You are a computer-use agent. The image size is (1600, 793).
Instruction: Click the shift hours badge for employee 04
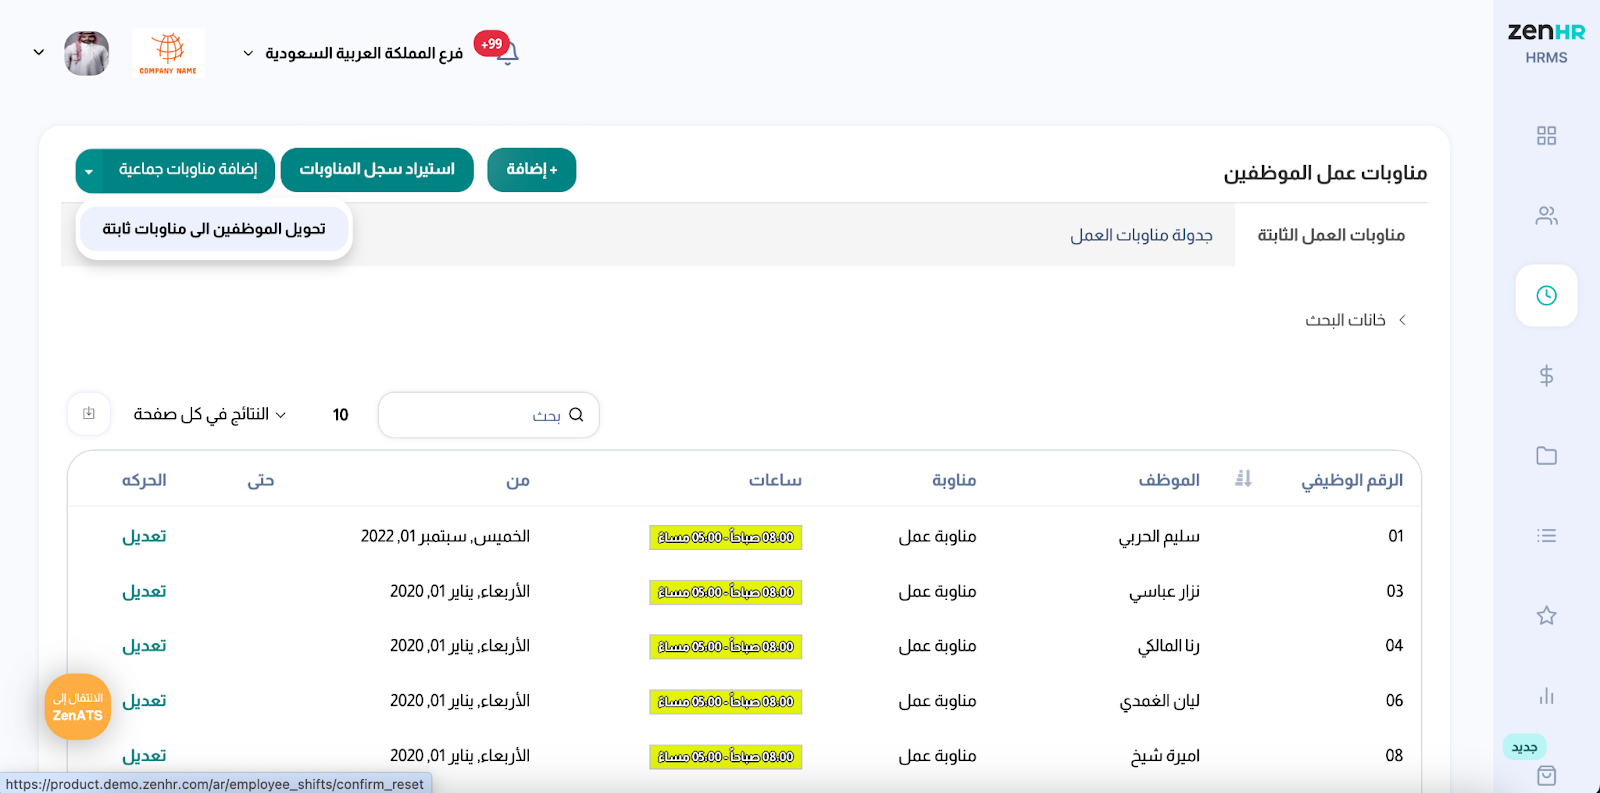click(x=725, y=647)
